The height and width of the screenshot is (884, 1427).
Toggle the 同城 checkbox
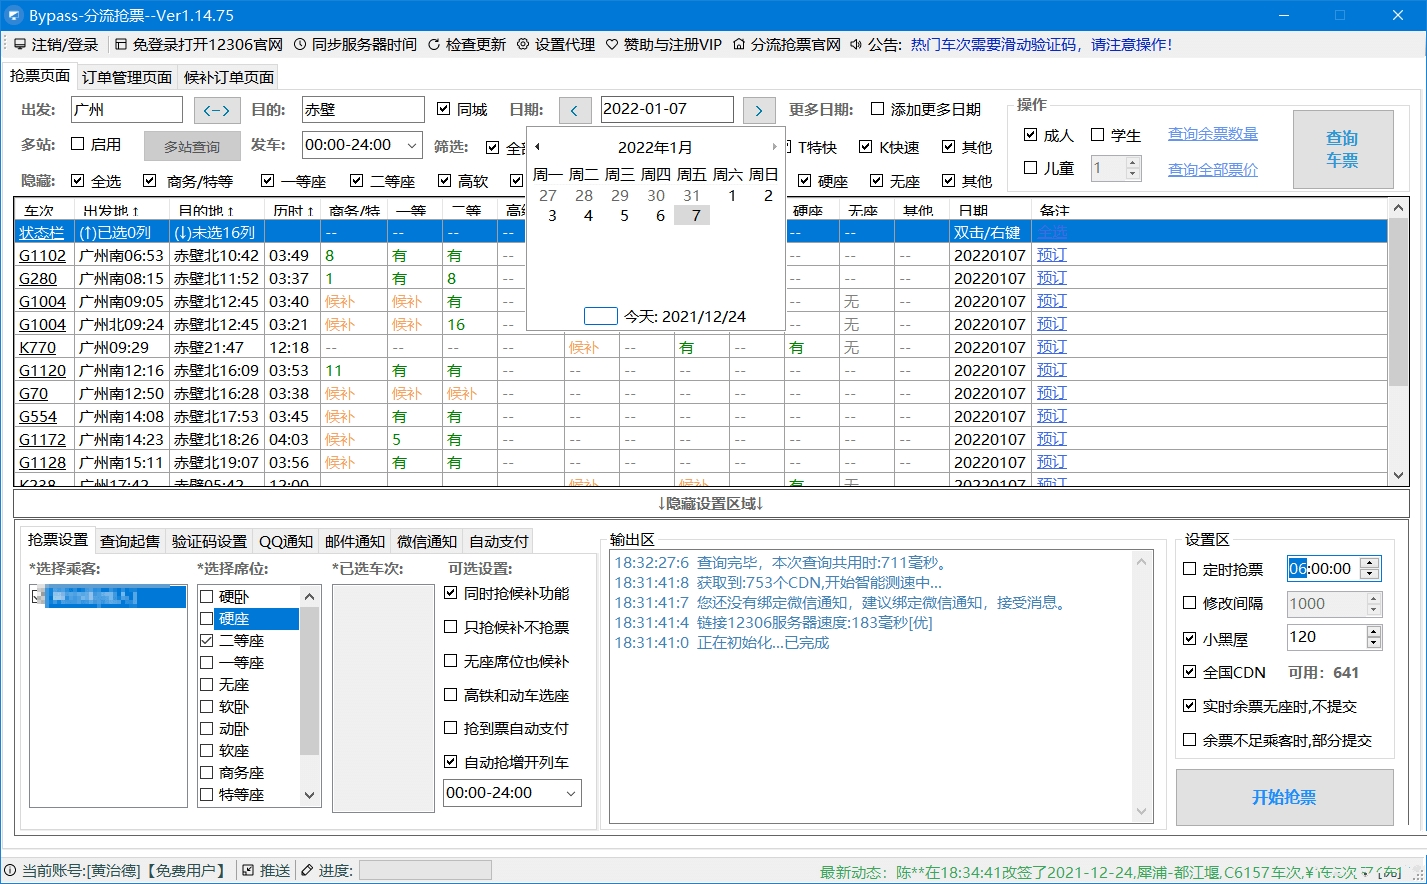(442, 109)
